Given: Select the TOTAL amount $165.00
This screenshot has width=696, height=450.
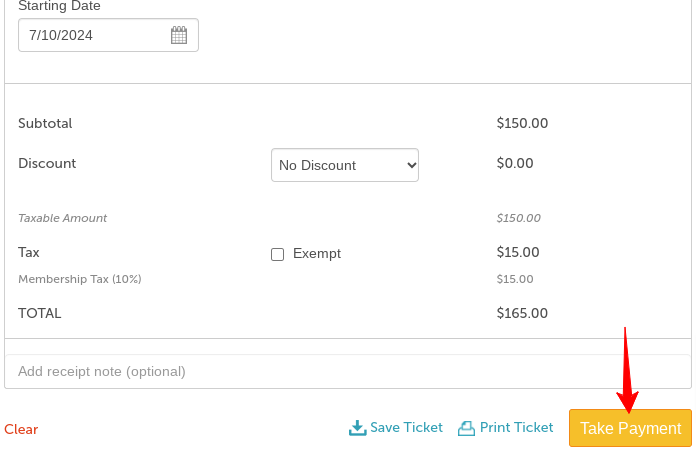Looking at the screenshot, I should coord(522,313).
